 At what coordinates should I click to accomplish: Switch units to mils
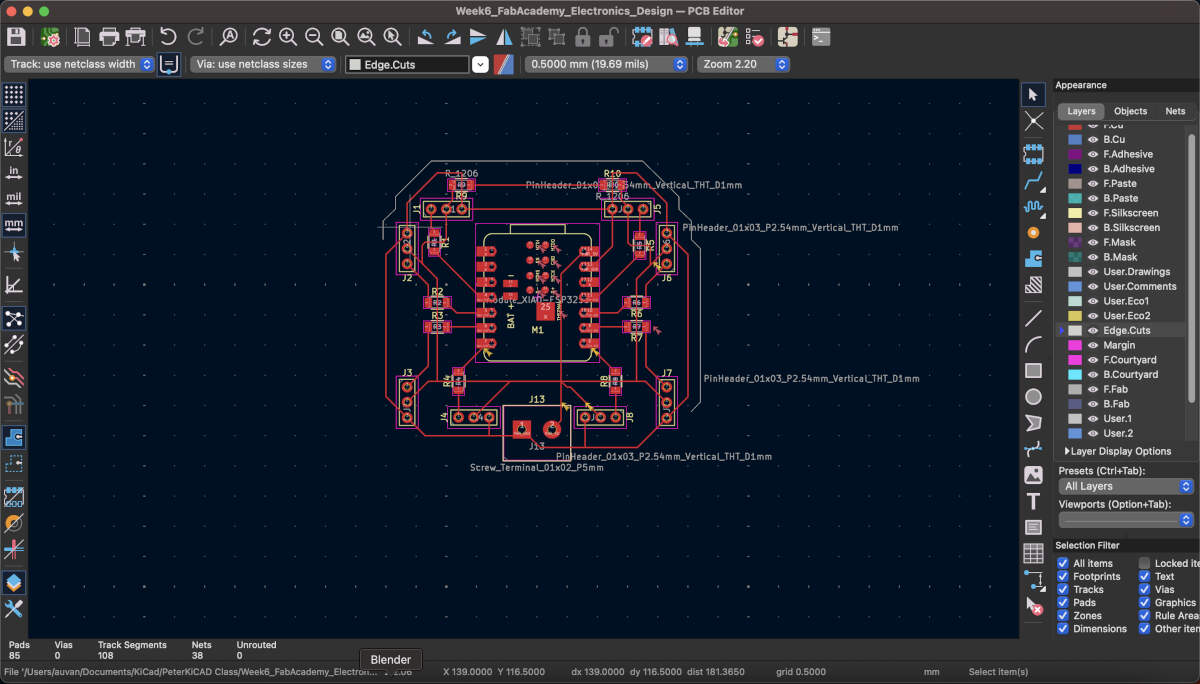(14, 198)
